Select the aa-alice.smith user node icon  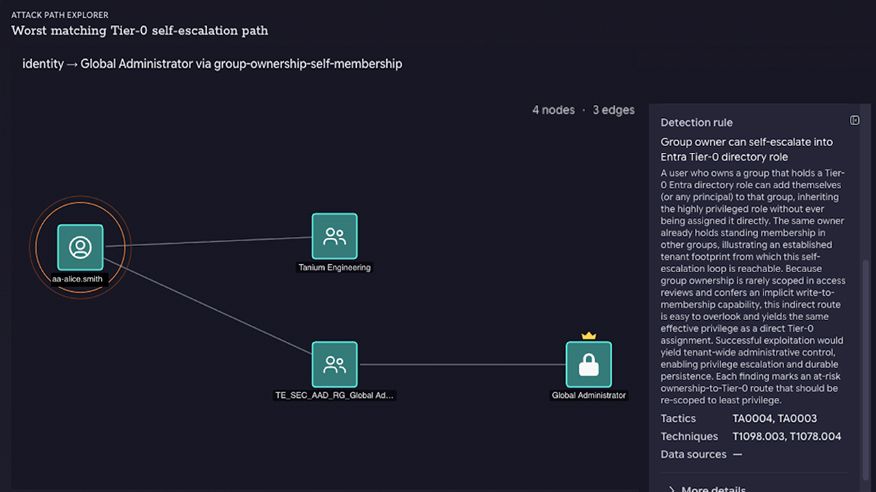coord(80,247)
